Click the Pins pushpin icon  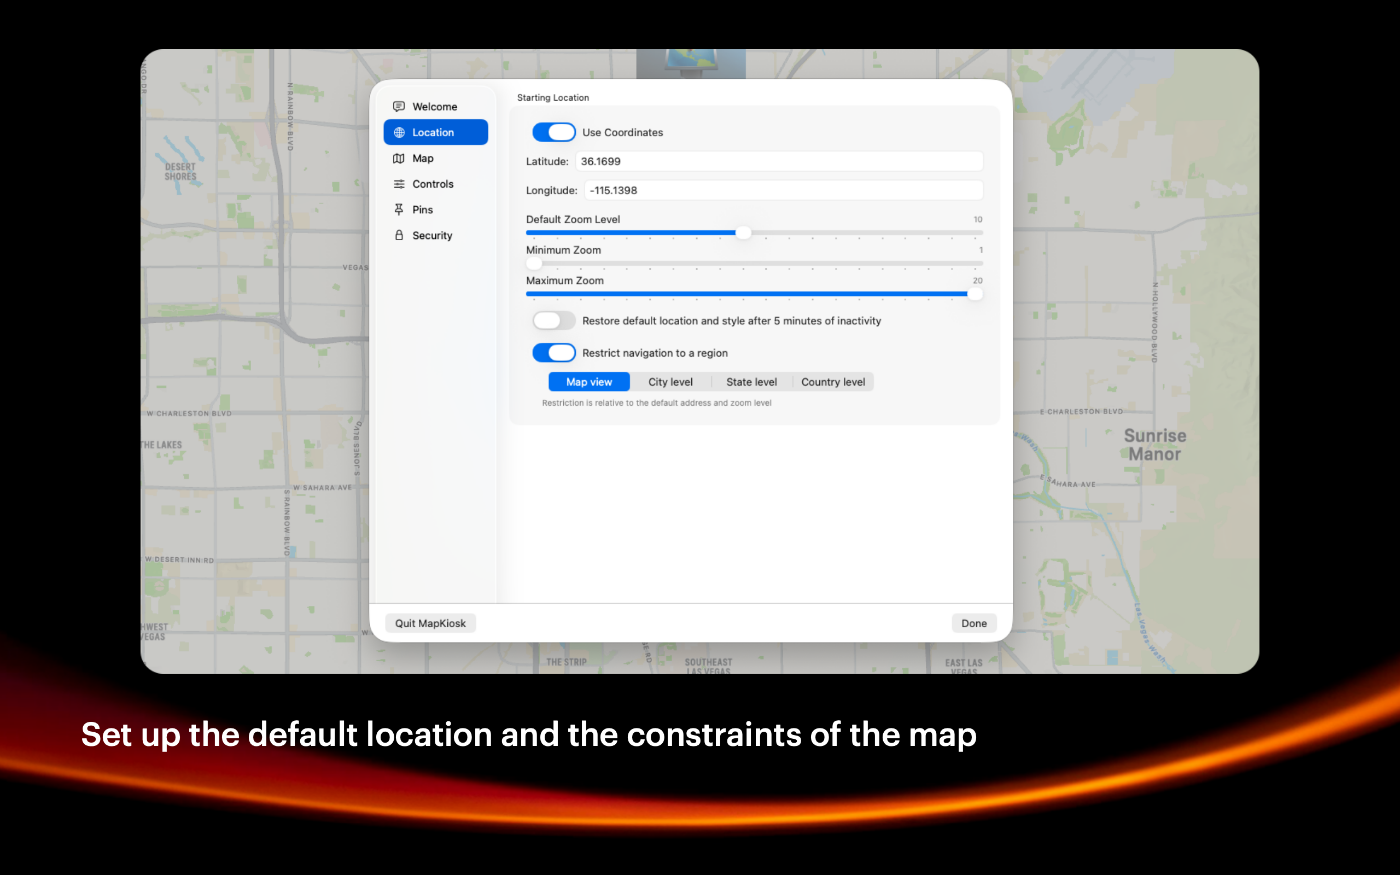point(399,210)
